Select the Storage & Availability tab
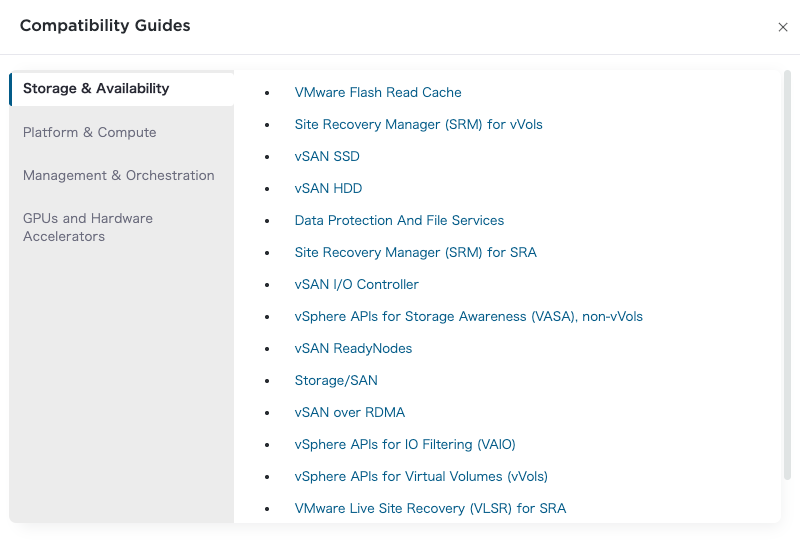 pos(96,88)
